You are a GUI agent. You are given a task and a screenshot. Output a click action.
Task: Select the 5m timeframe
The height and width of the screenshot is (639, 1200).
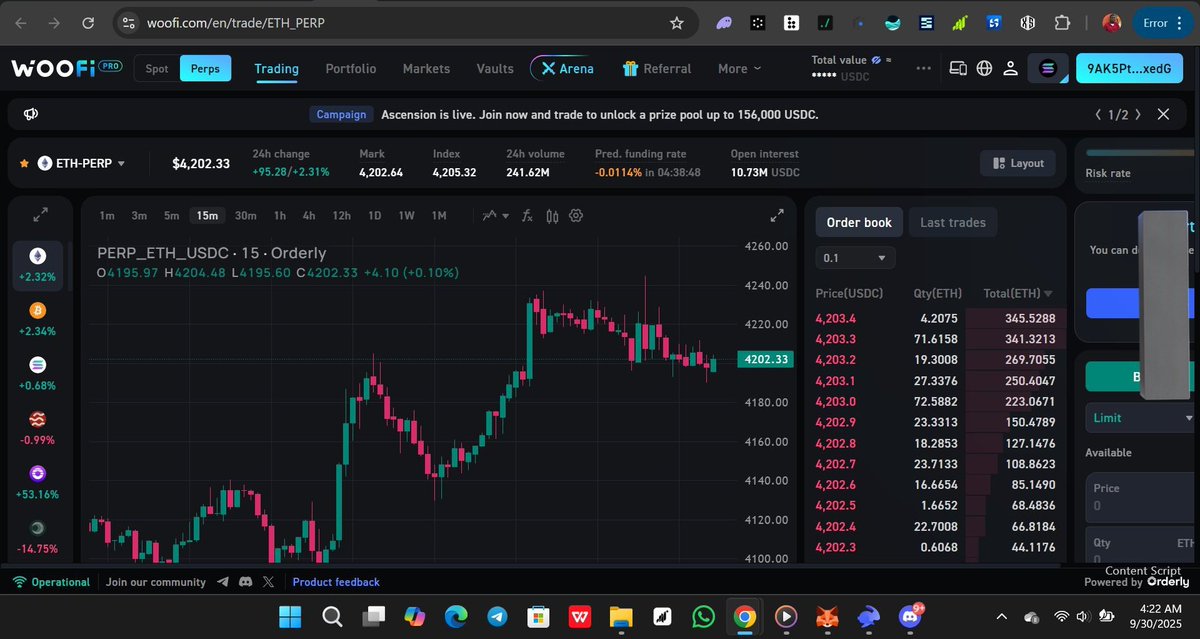(x=172, y=215)
